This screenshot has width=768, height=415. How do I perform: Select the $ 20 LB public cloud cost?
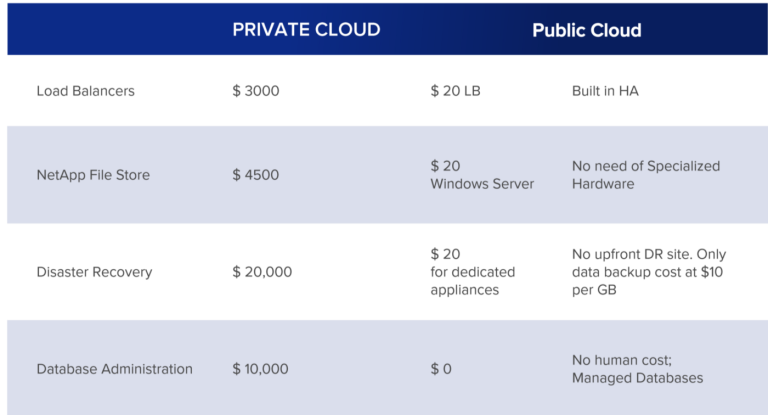pos(455,91)
